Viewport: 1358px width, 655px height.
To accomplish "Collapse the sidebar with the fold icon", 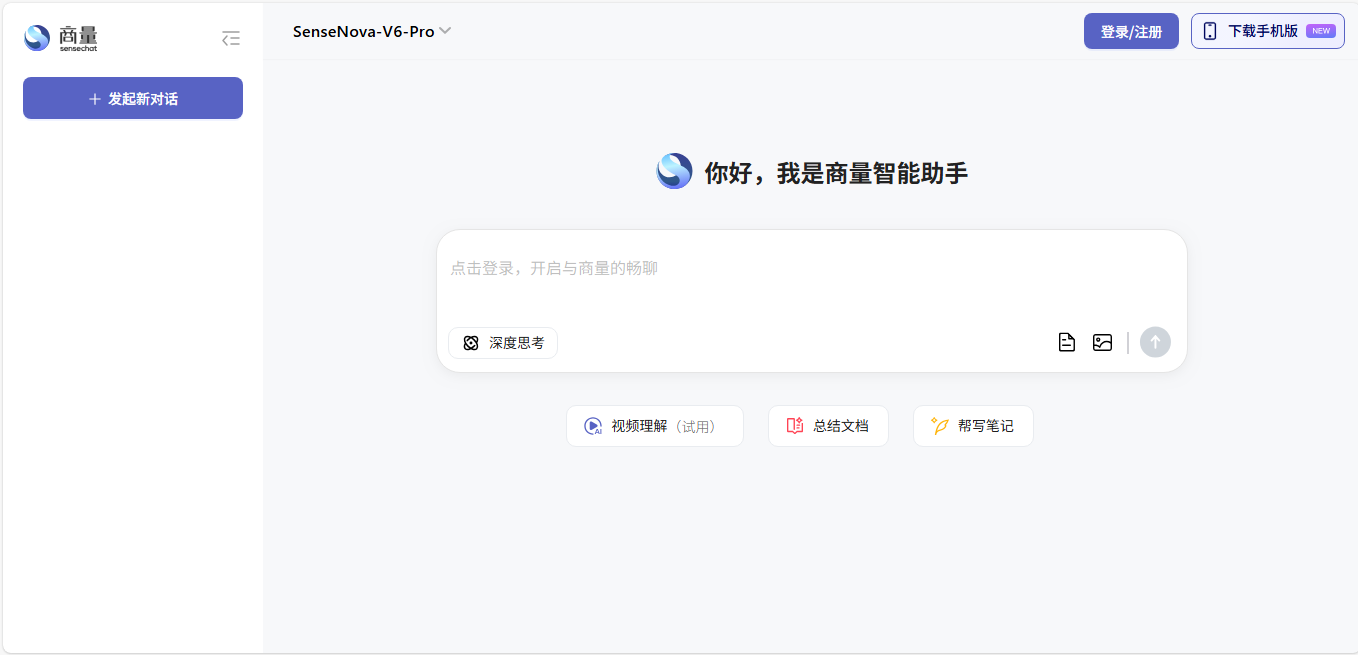I will (231, 39).
